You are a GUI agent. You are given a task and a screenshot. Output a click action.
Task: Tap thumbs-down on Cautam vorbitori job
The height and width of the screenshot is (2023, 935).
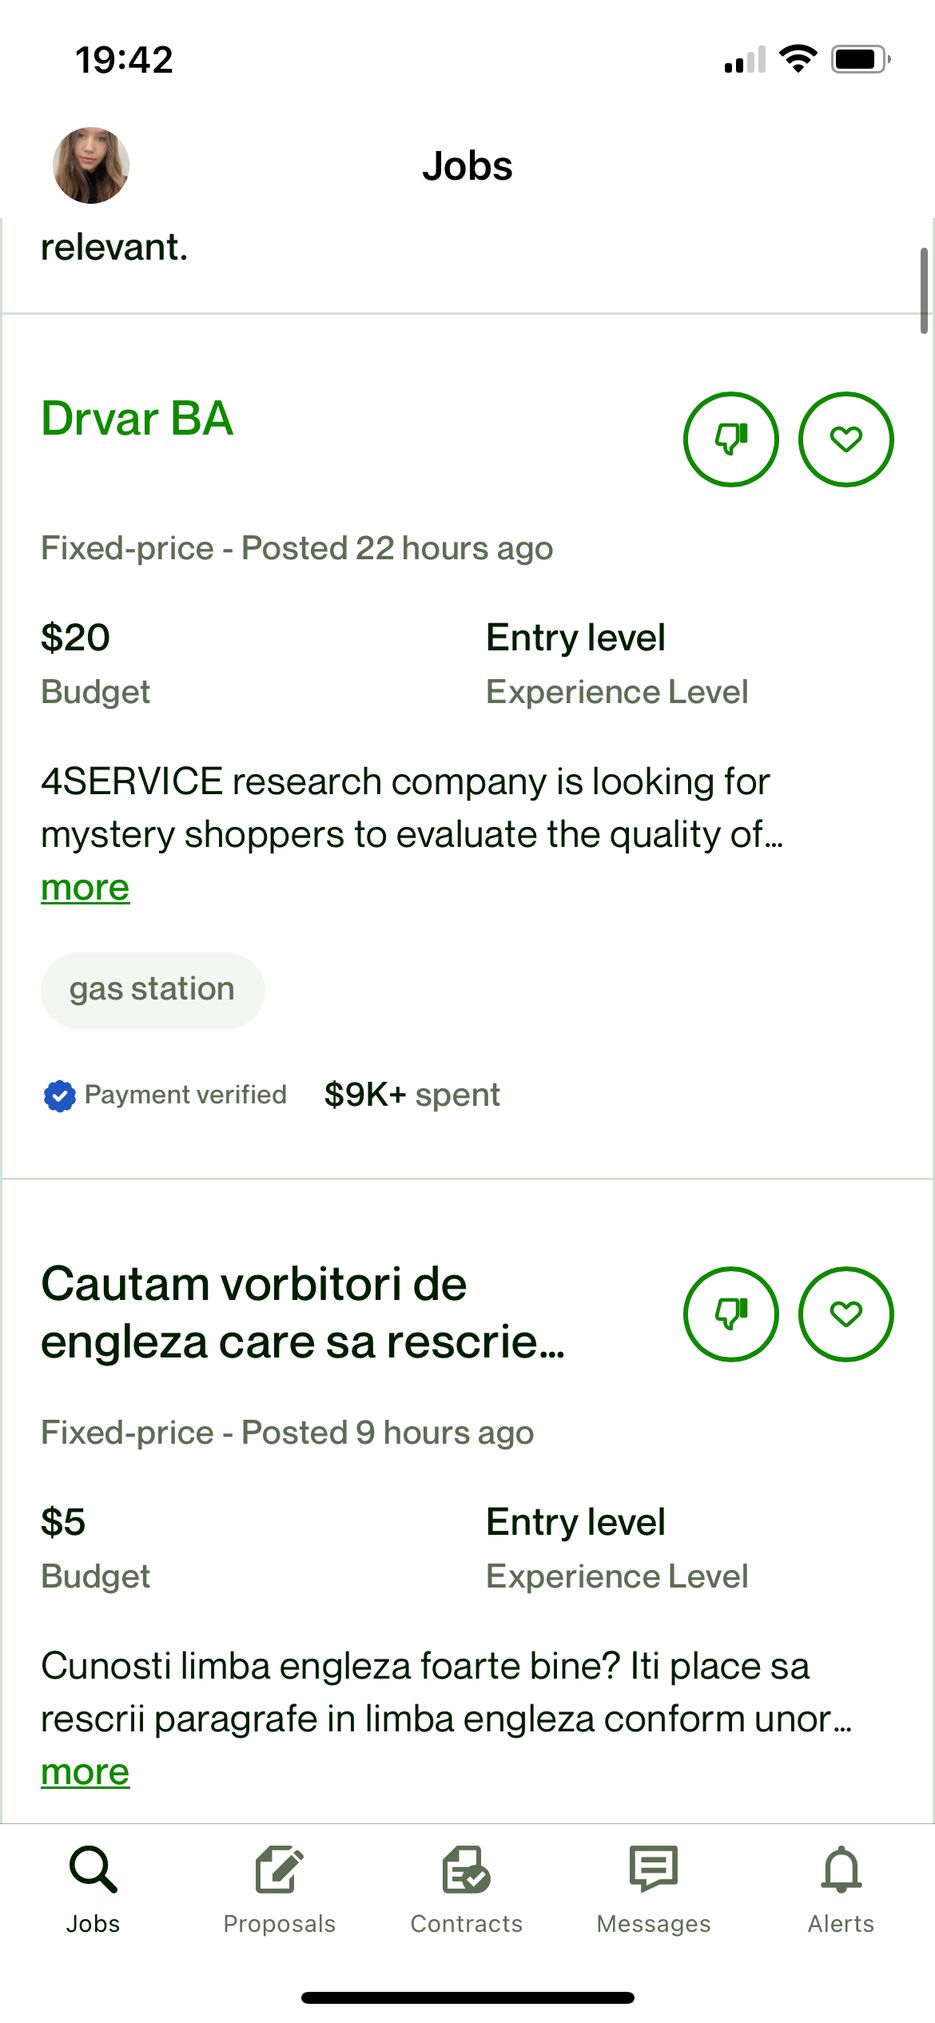pos(731,1314)
